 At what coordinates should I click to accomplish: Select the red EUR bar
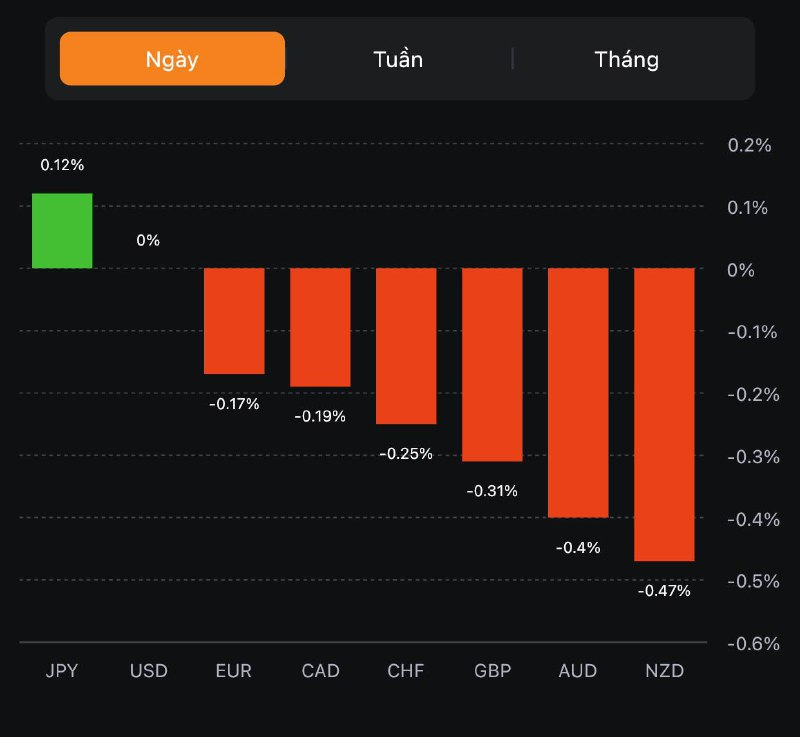(234, 321)
